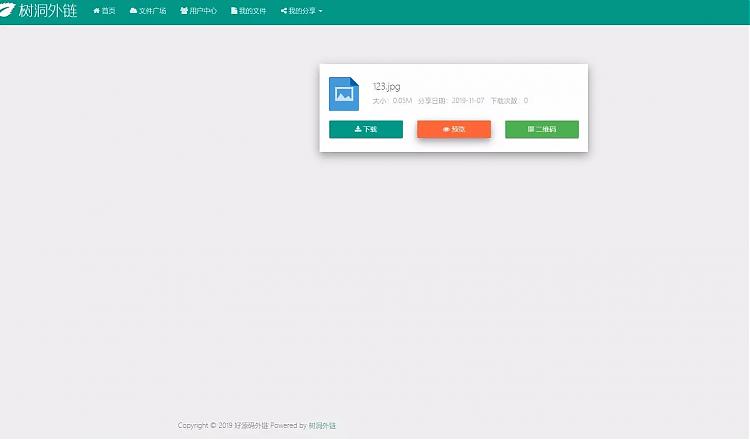Click the blue image file icon
The width and height of the screenshot is (750, 440).
point(344,94)
